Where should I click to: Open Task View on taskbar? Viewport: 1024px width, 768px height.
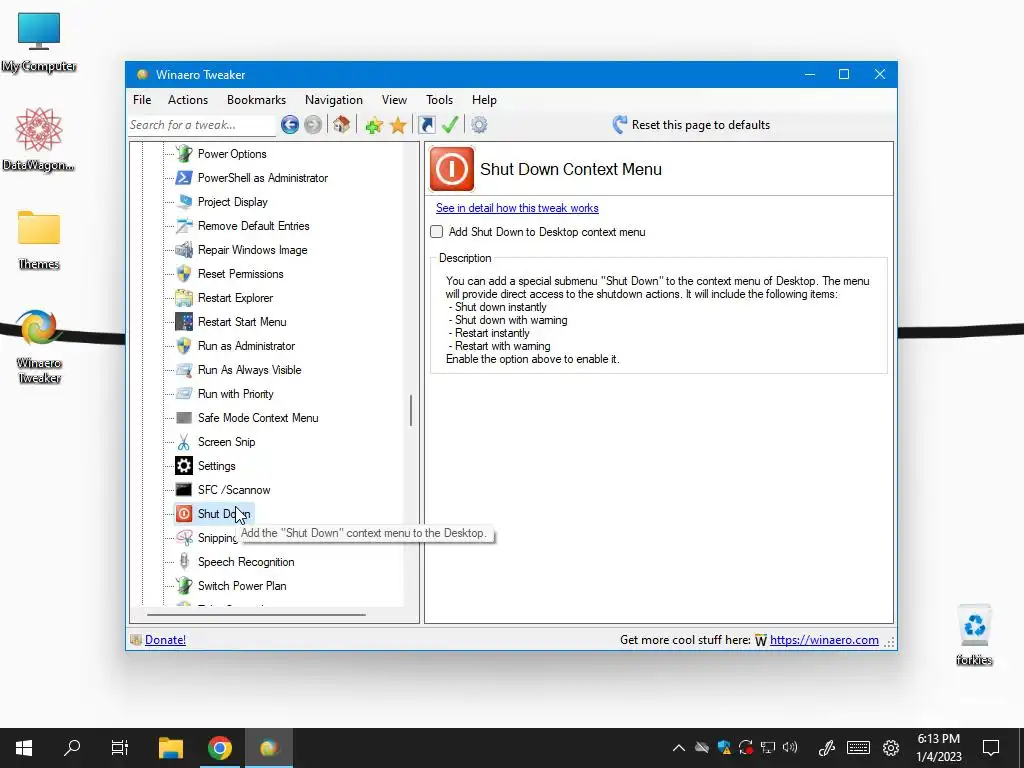pyautogui.click(x=120, y=748)
